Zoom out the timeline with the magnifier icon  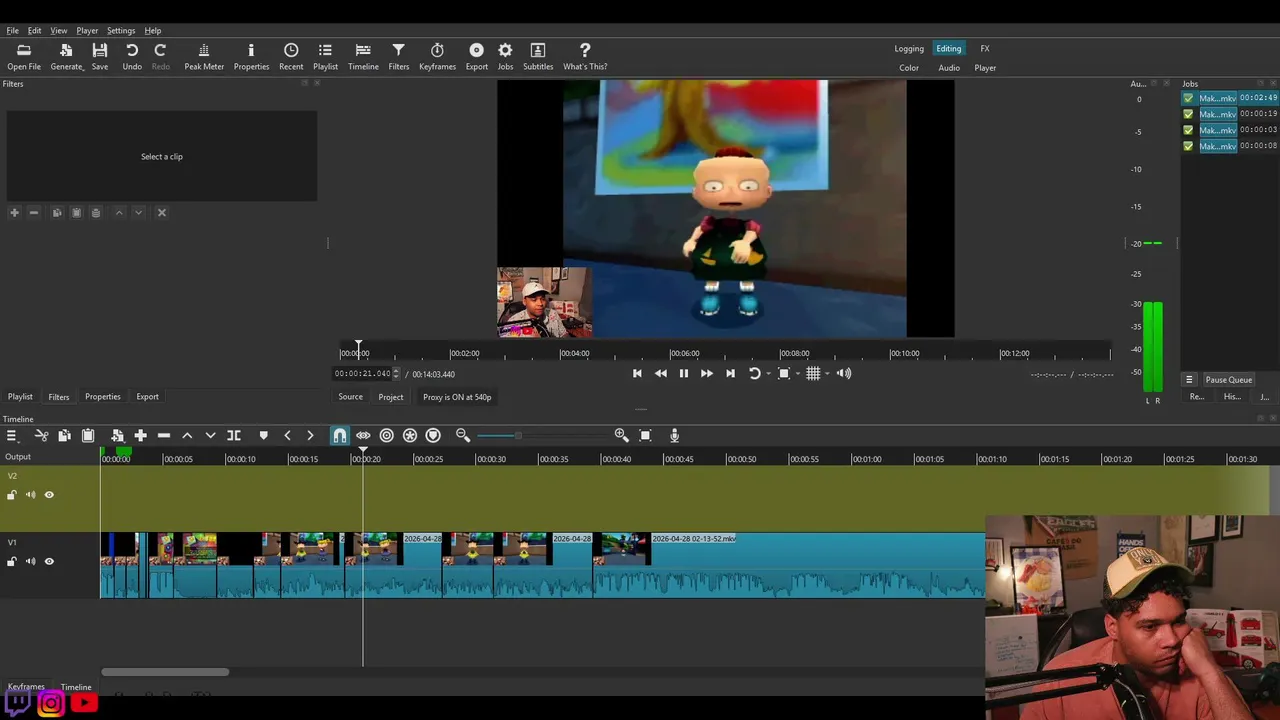463,435
